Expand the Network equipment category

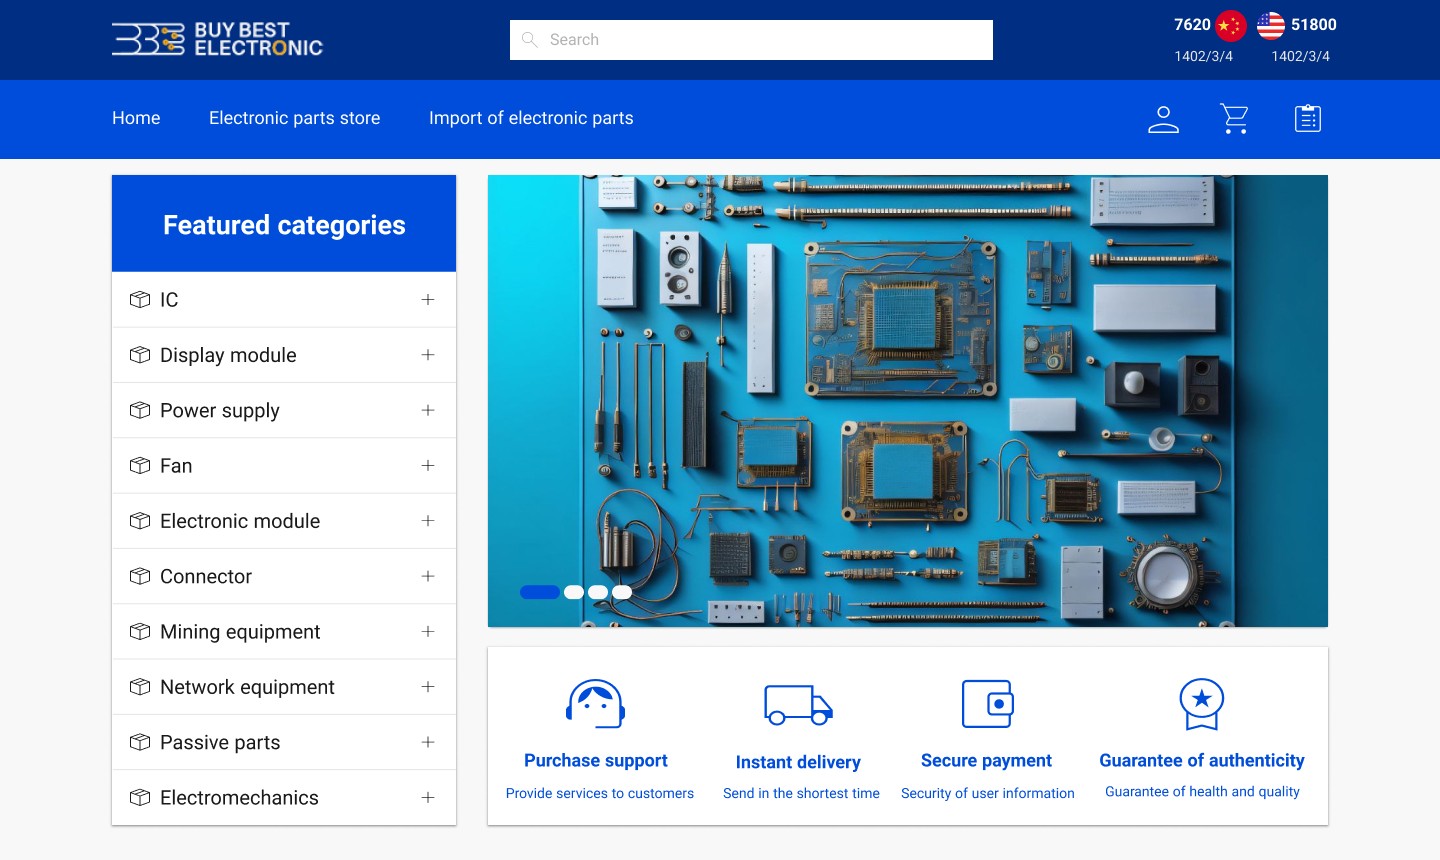point(428,687)
